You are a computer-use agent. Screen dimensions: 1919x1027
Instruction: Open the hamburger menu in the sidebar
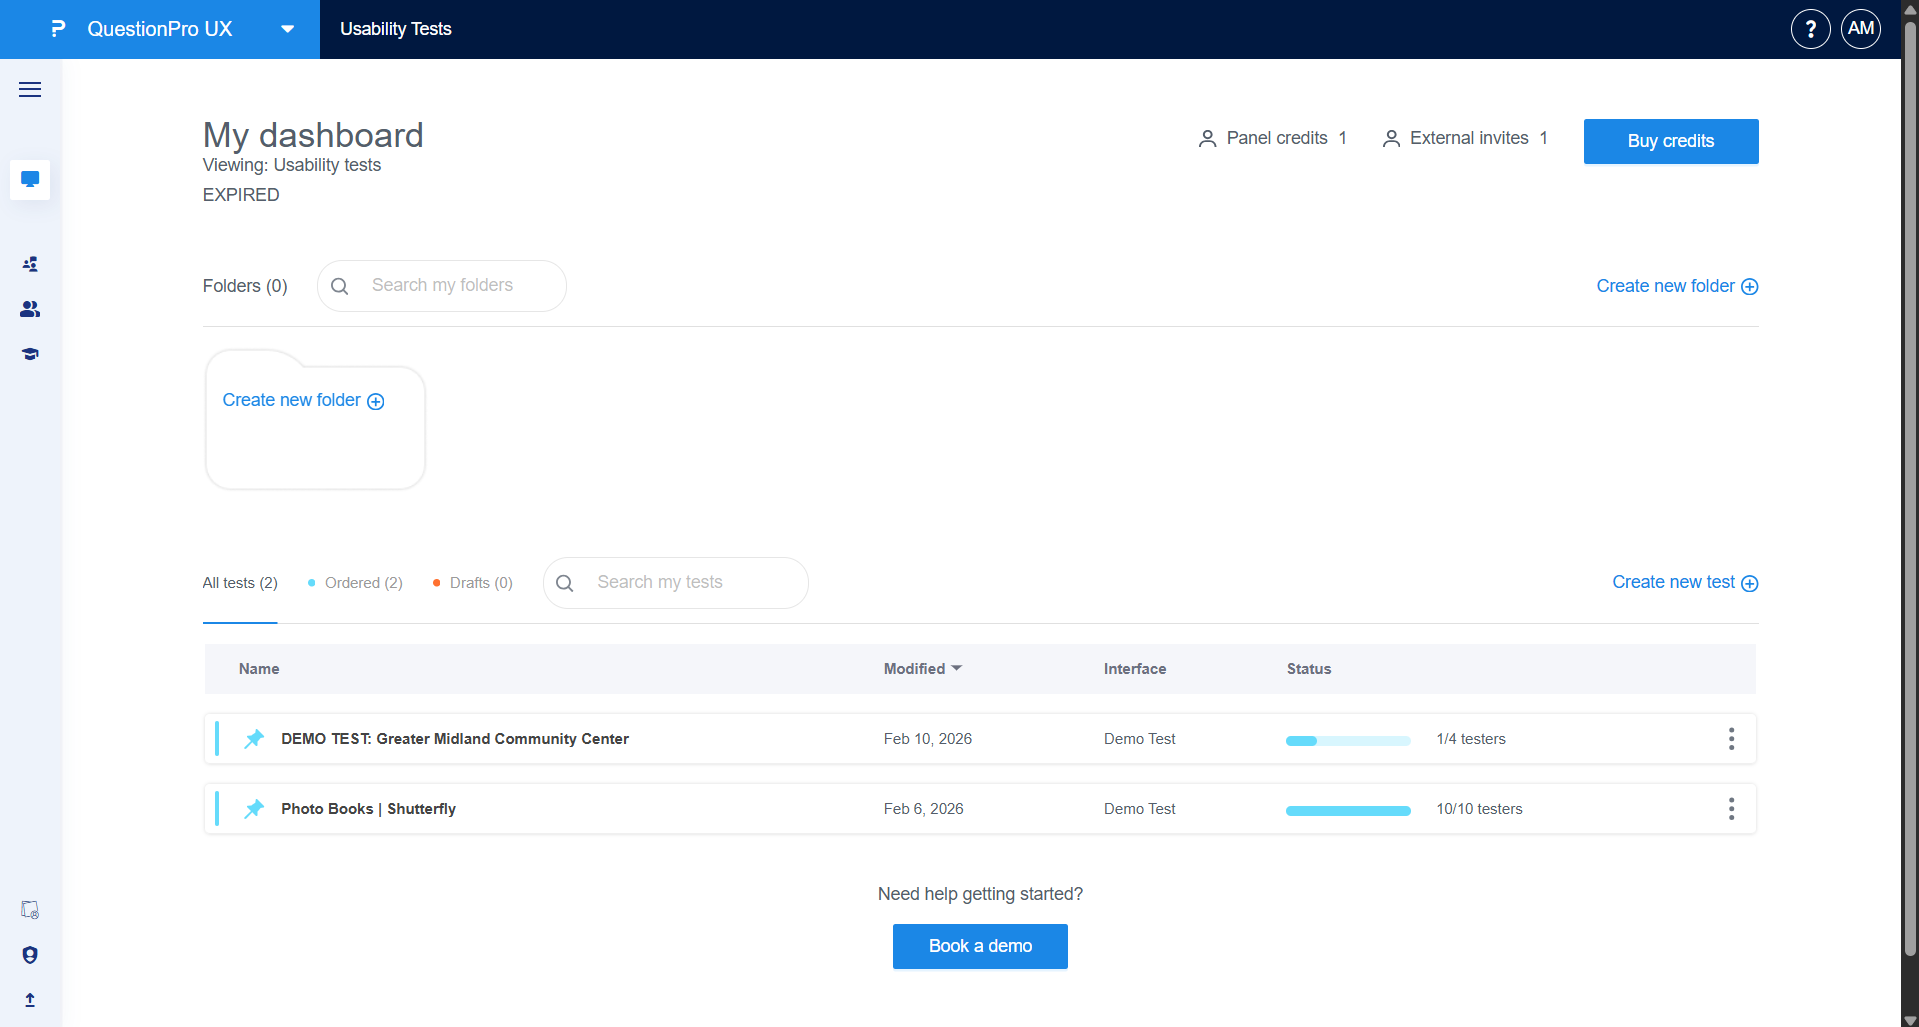(30, 90)
